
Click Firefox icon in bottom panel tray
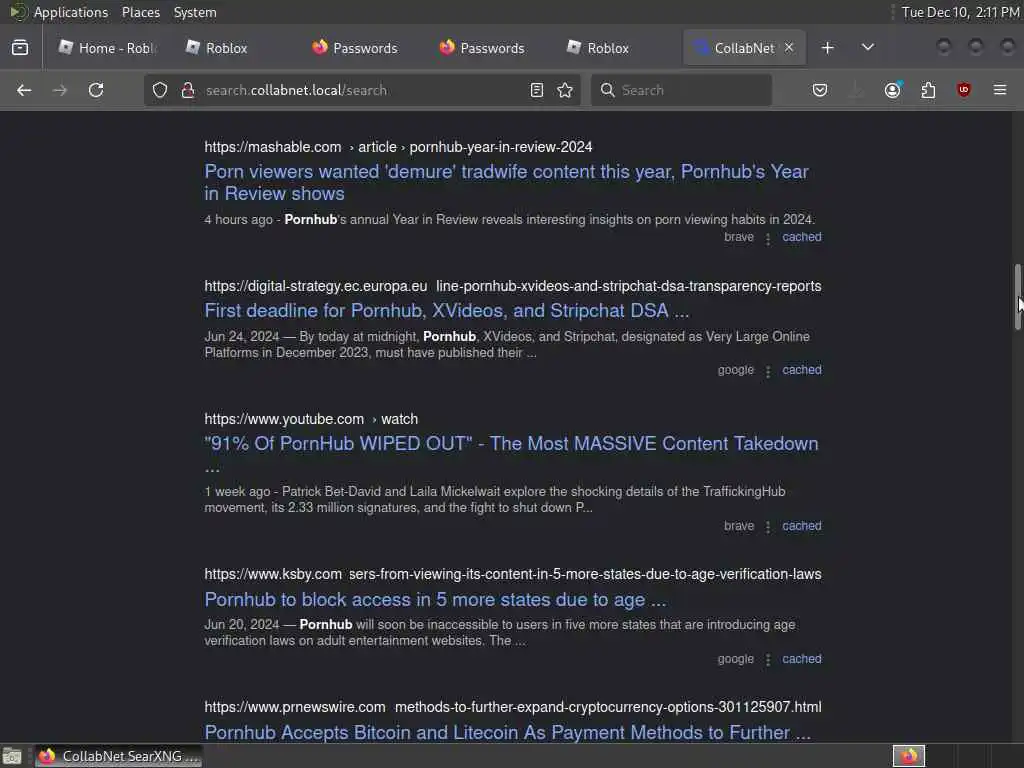(x=909, y=756)
